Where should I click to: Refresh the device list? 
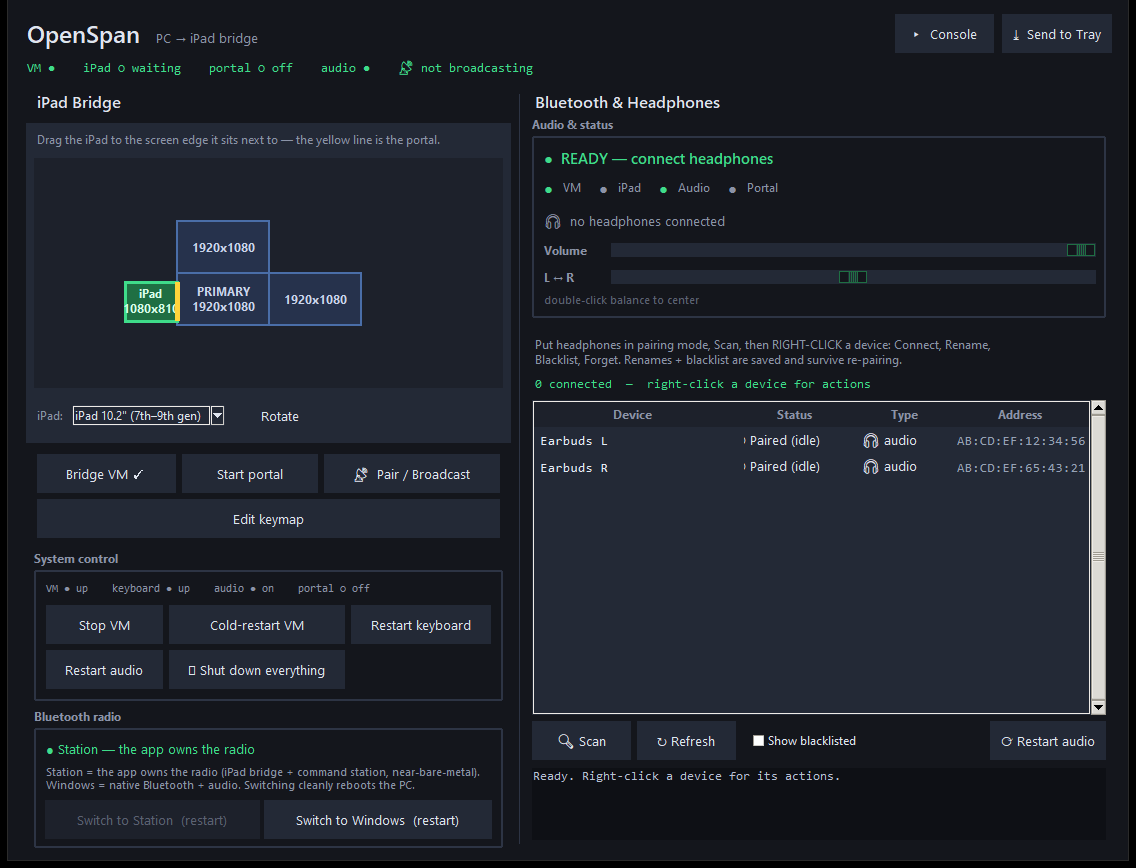point(686,741)
